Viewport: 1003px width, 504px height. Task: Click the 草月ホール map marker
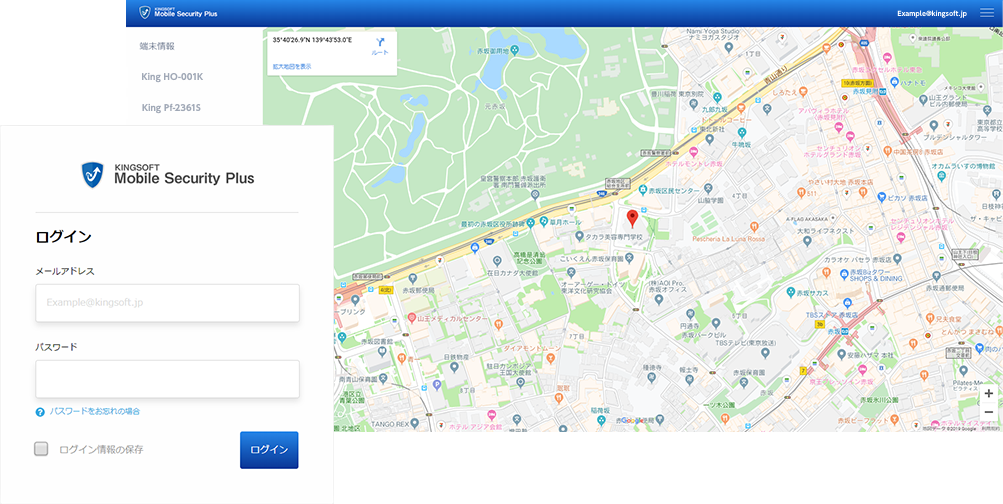543,221
